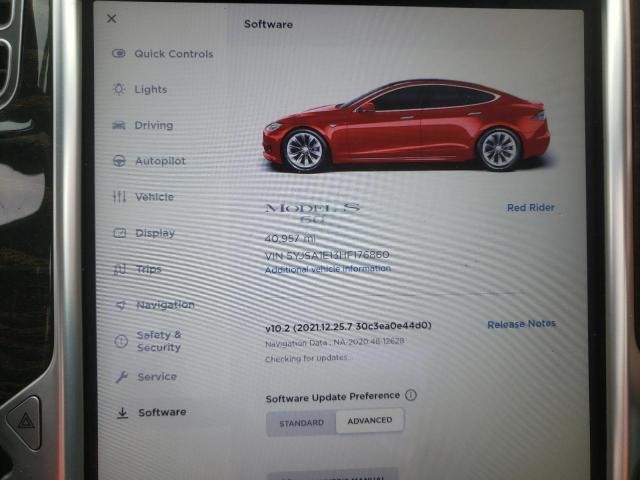Click the Trips icon in sidebar
Image resolution: width=640 pixels, height=480 pixels.
click(119, 269)
